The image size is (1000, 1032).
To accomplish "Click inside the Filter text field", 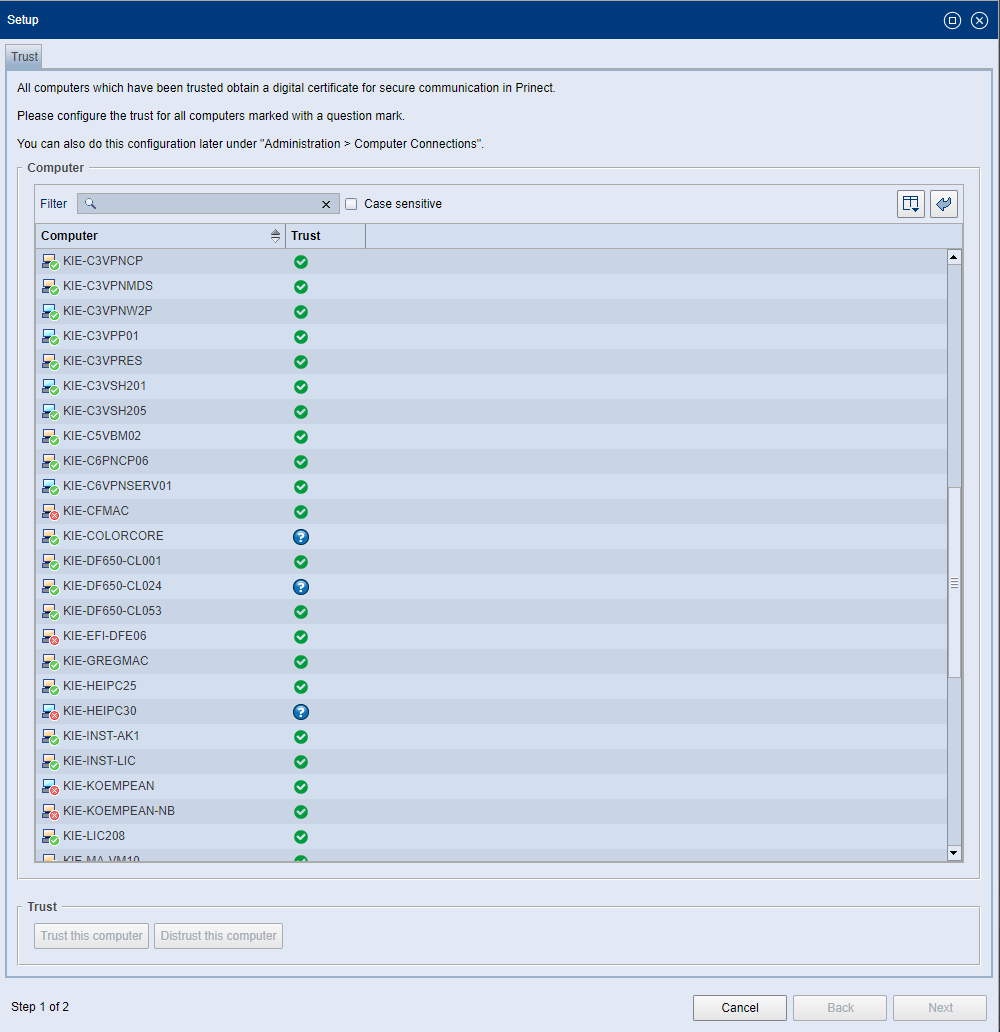I will [207, 204].
